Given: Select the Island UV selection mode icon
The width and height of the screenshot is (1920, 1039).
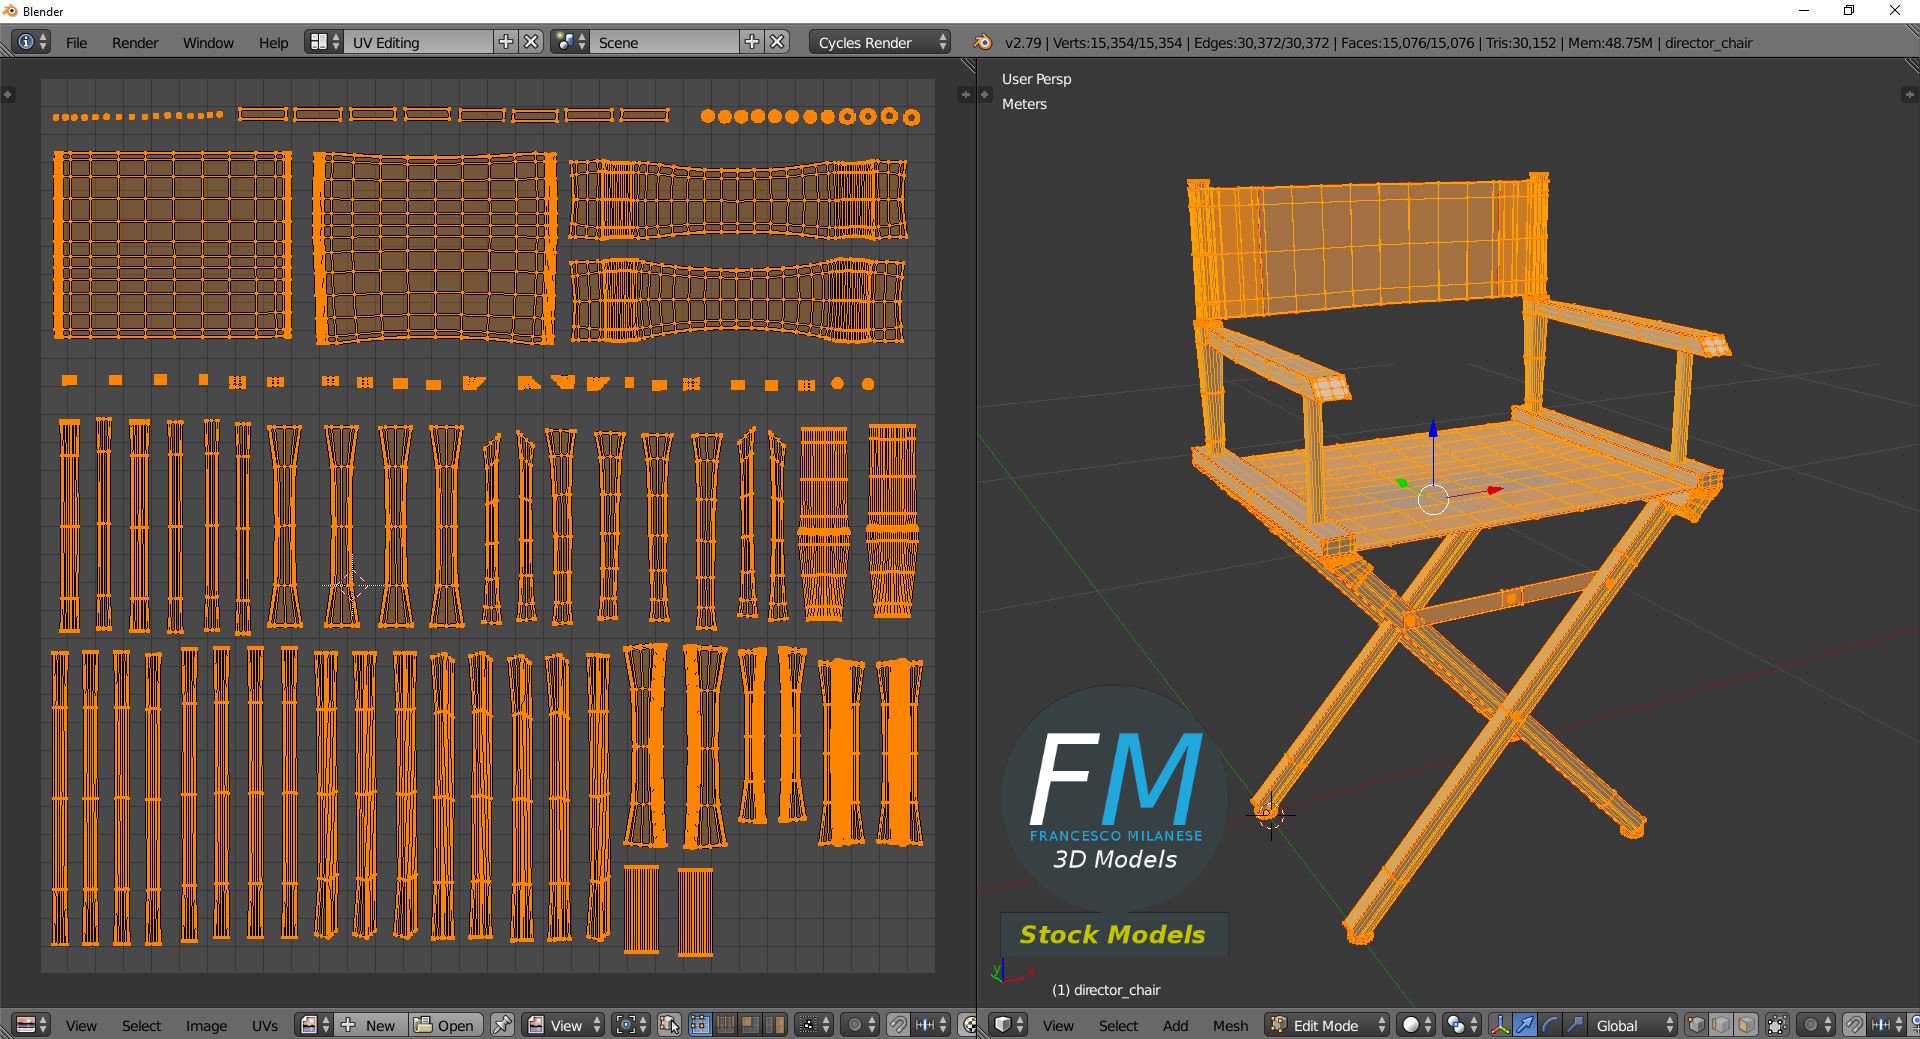Looking at the screenshot, I should click(x=775, y=1025).
